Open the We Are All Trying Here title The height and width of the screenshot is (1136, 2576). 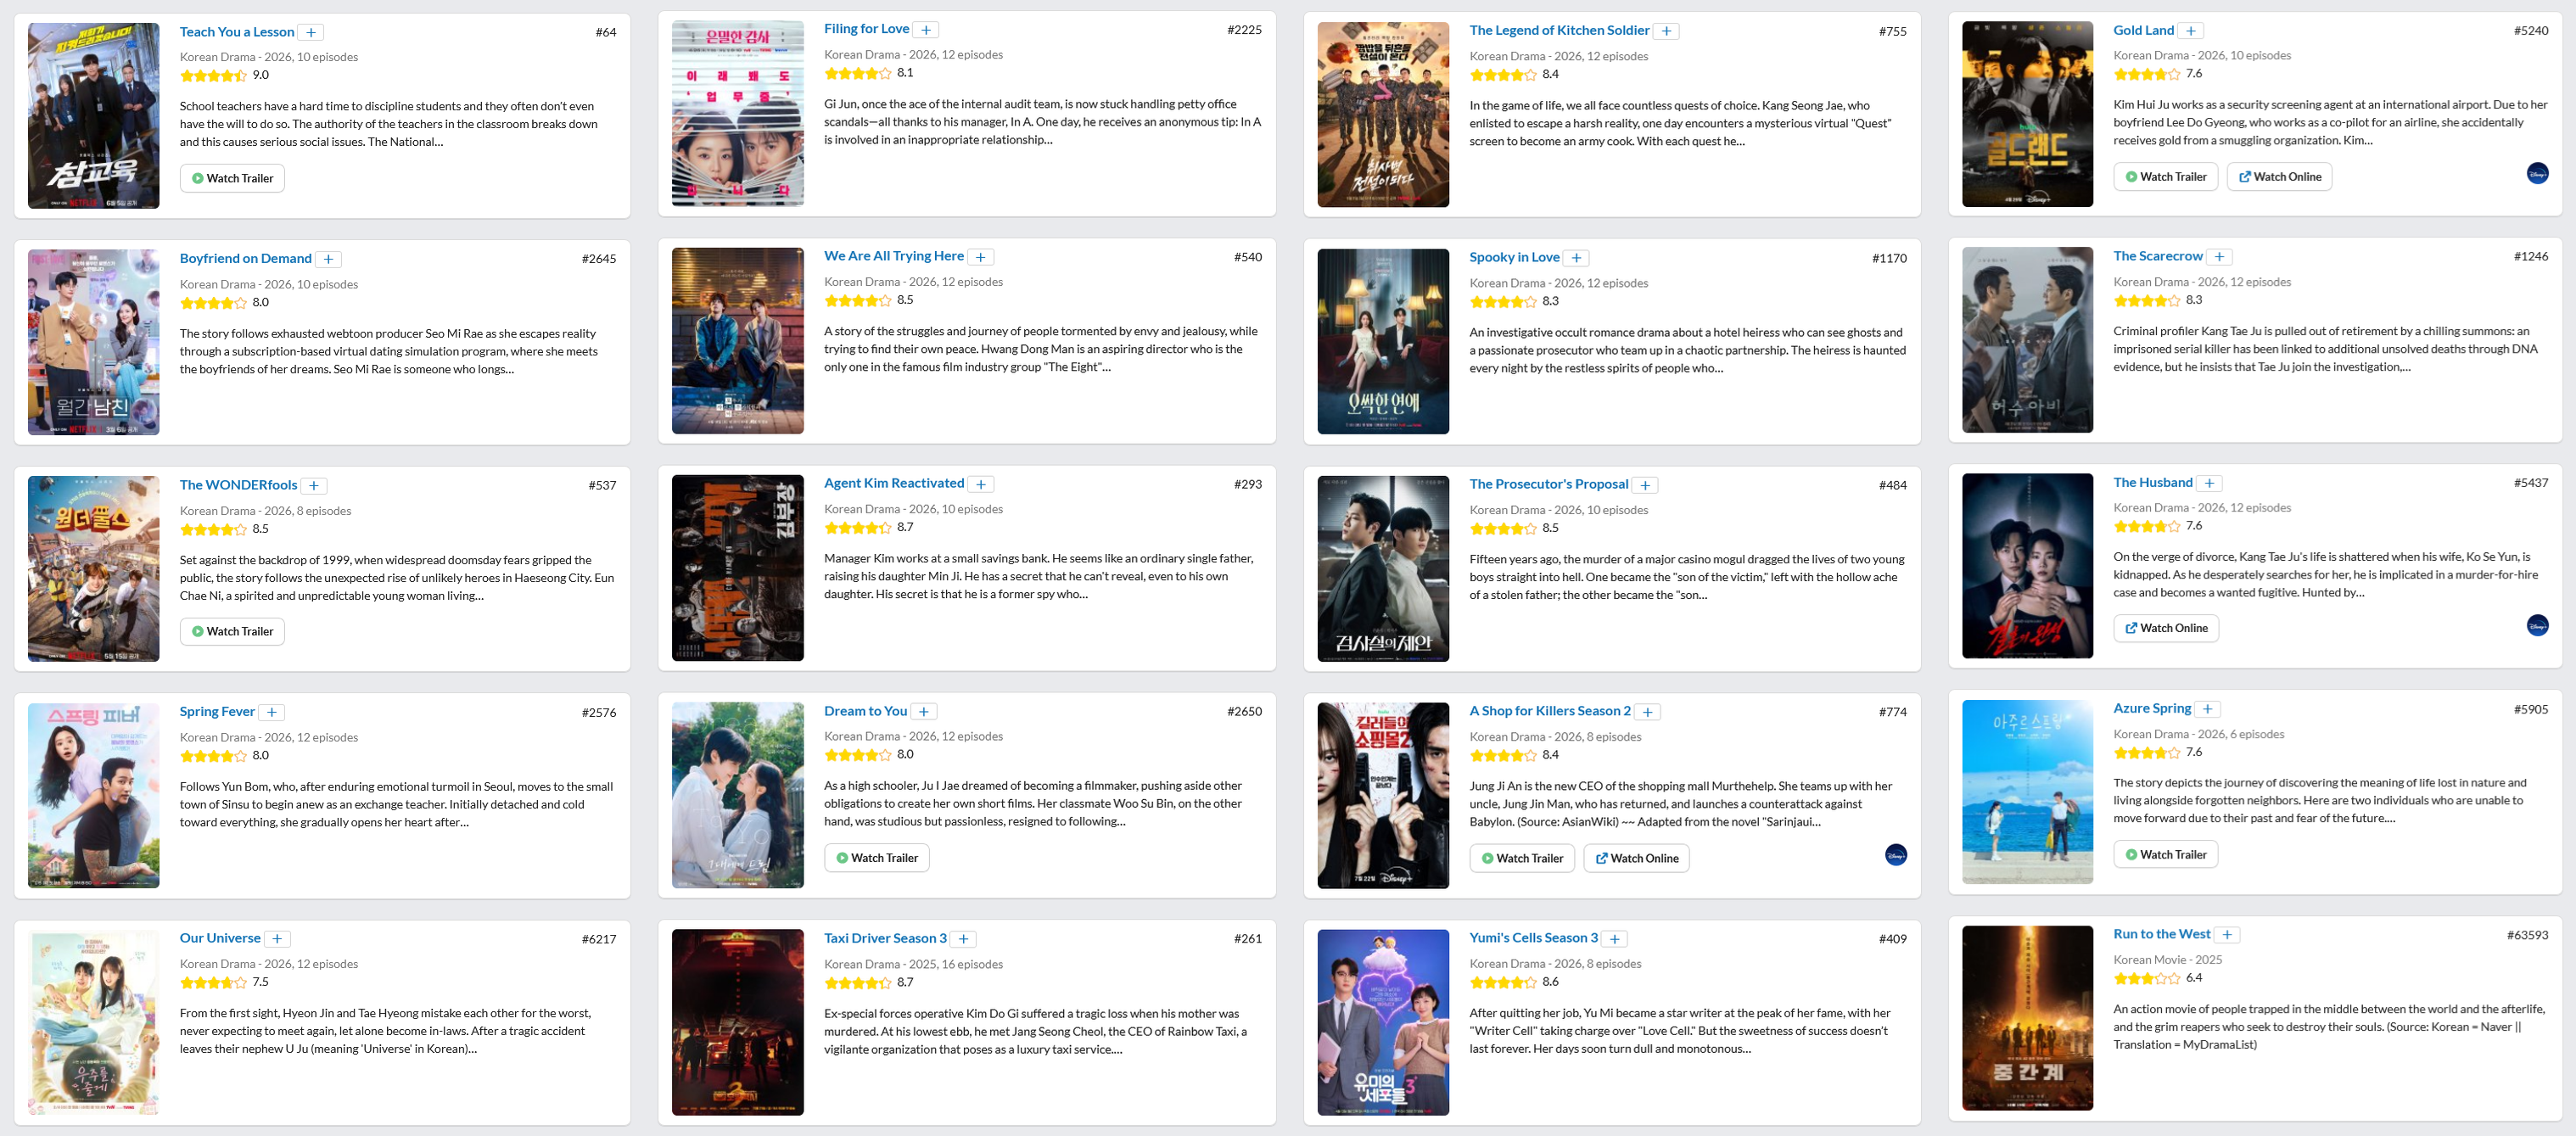click(894, 257)
